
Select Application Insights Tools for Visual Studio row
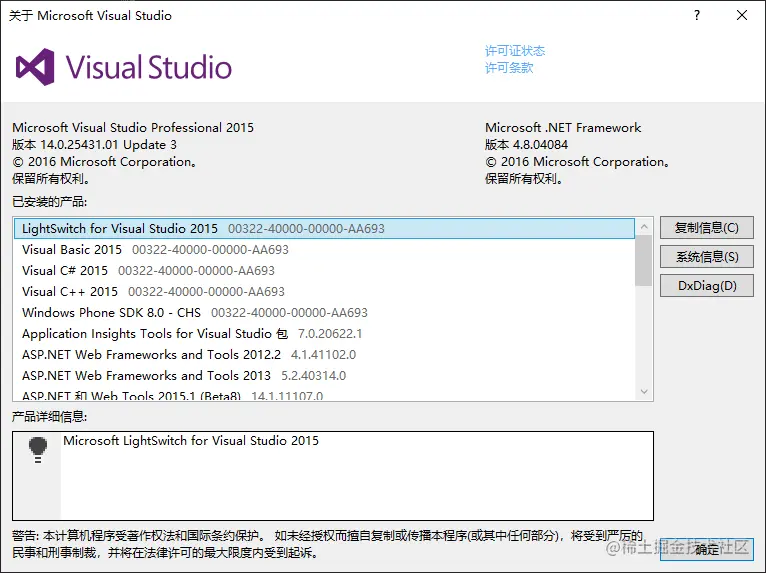pyautogui.click(x=324, y=334)
